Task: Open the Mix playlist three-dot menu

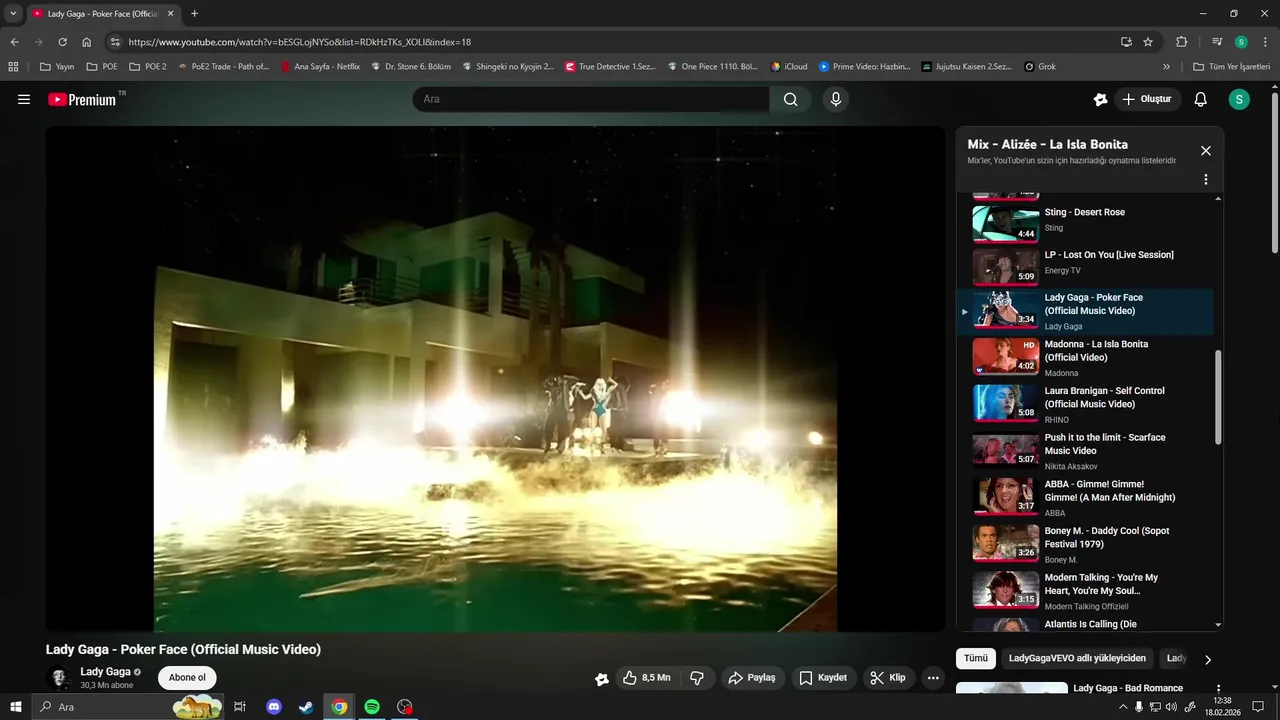Action: pos(1206,180)
